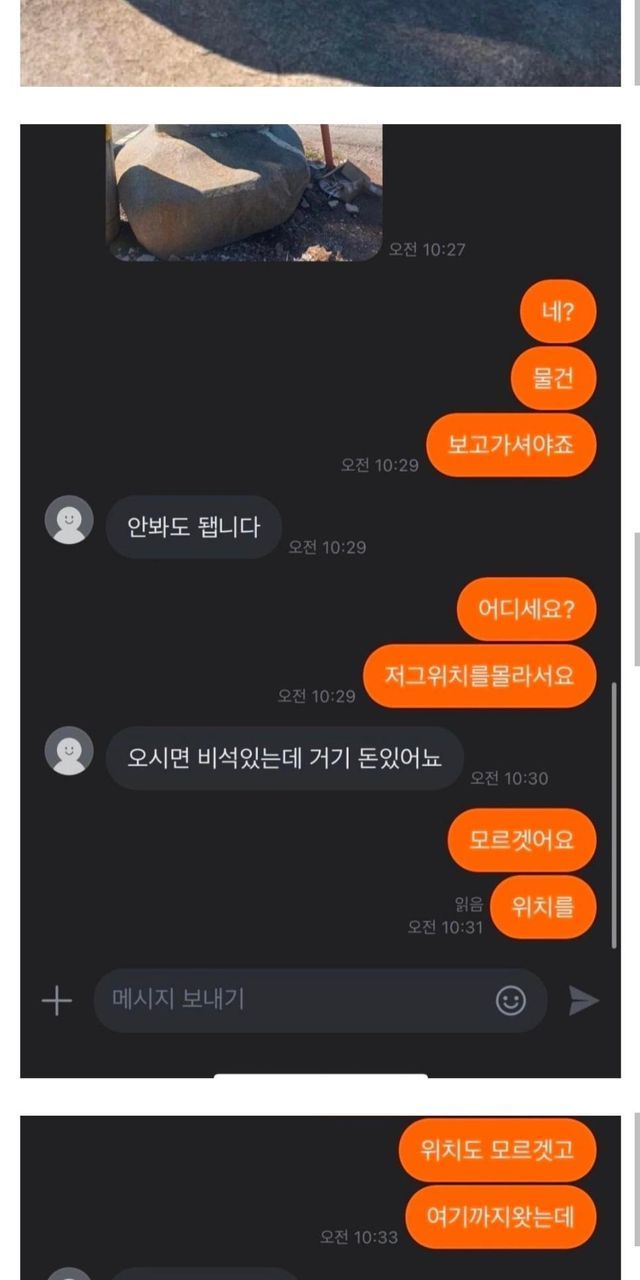This screenshot has width=640, height=1280.
Task: Tap the 안봐도 됩니다 message bubble
Action: [x=194, y=527]
